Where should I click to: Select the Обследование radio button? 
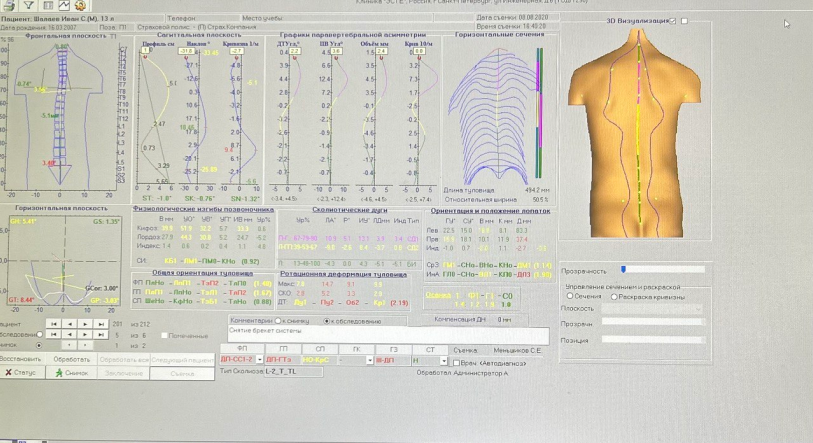coord(39,335)
